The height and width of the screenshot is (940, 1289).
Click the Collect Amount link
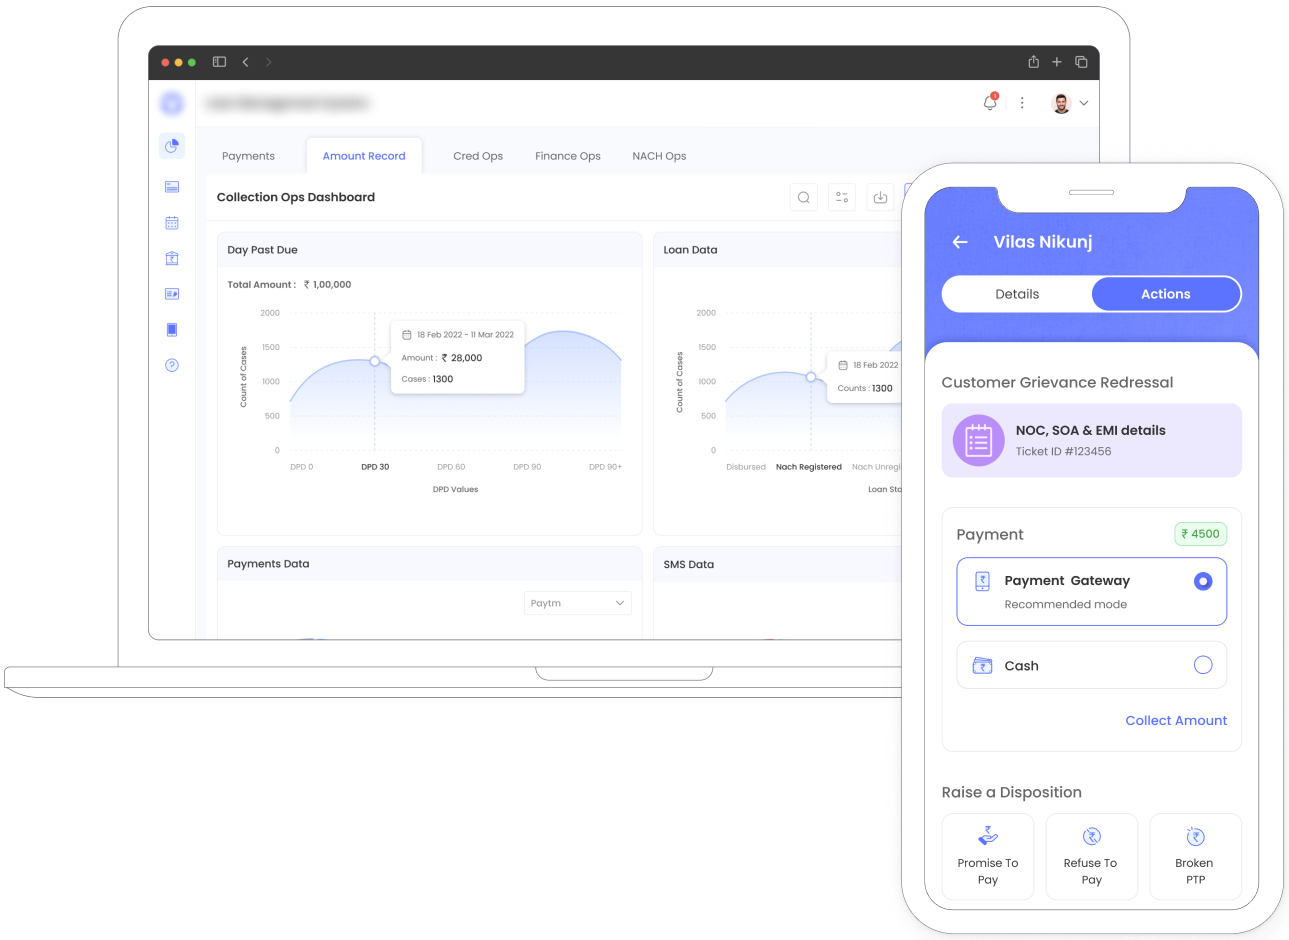[1175, 720]
